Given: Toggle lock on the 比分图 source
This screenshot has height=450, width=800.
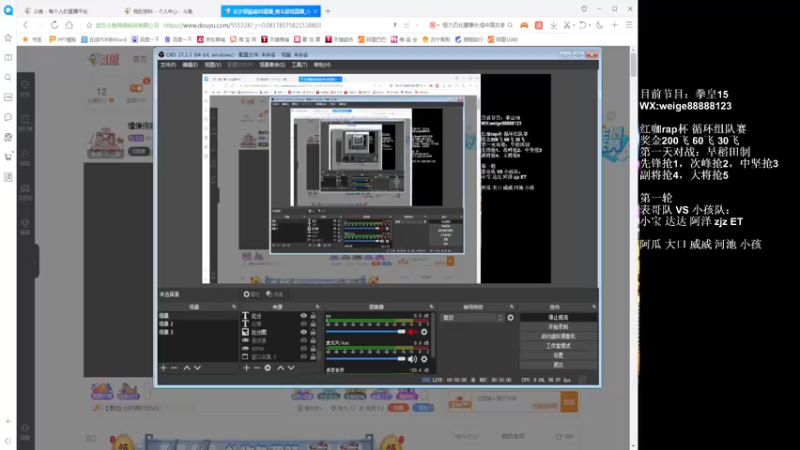Looking at the screenshot, I should click(313, 332).
